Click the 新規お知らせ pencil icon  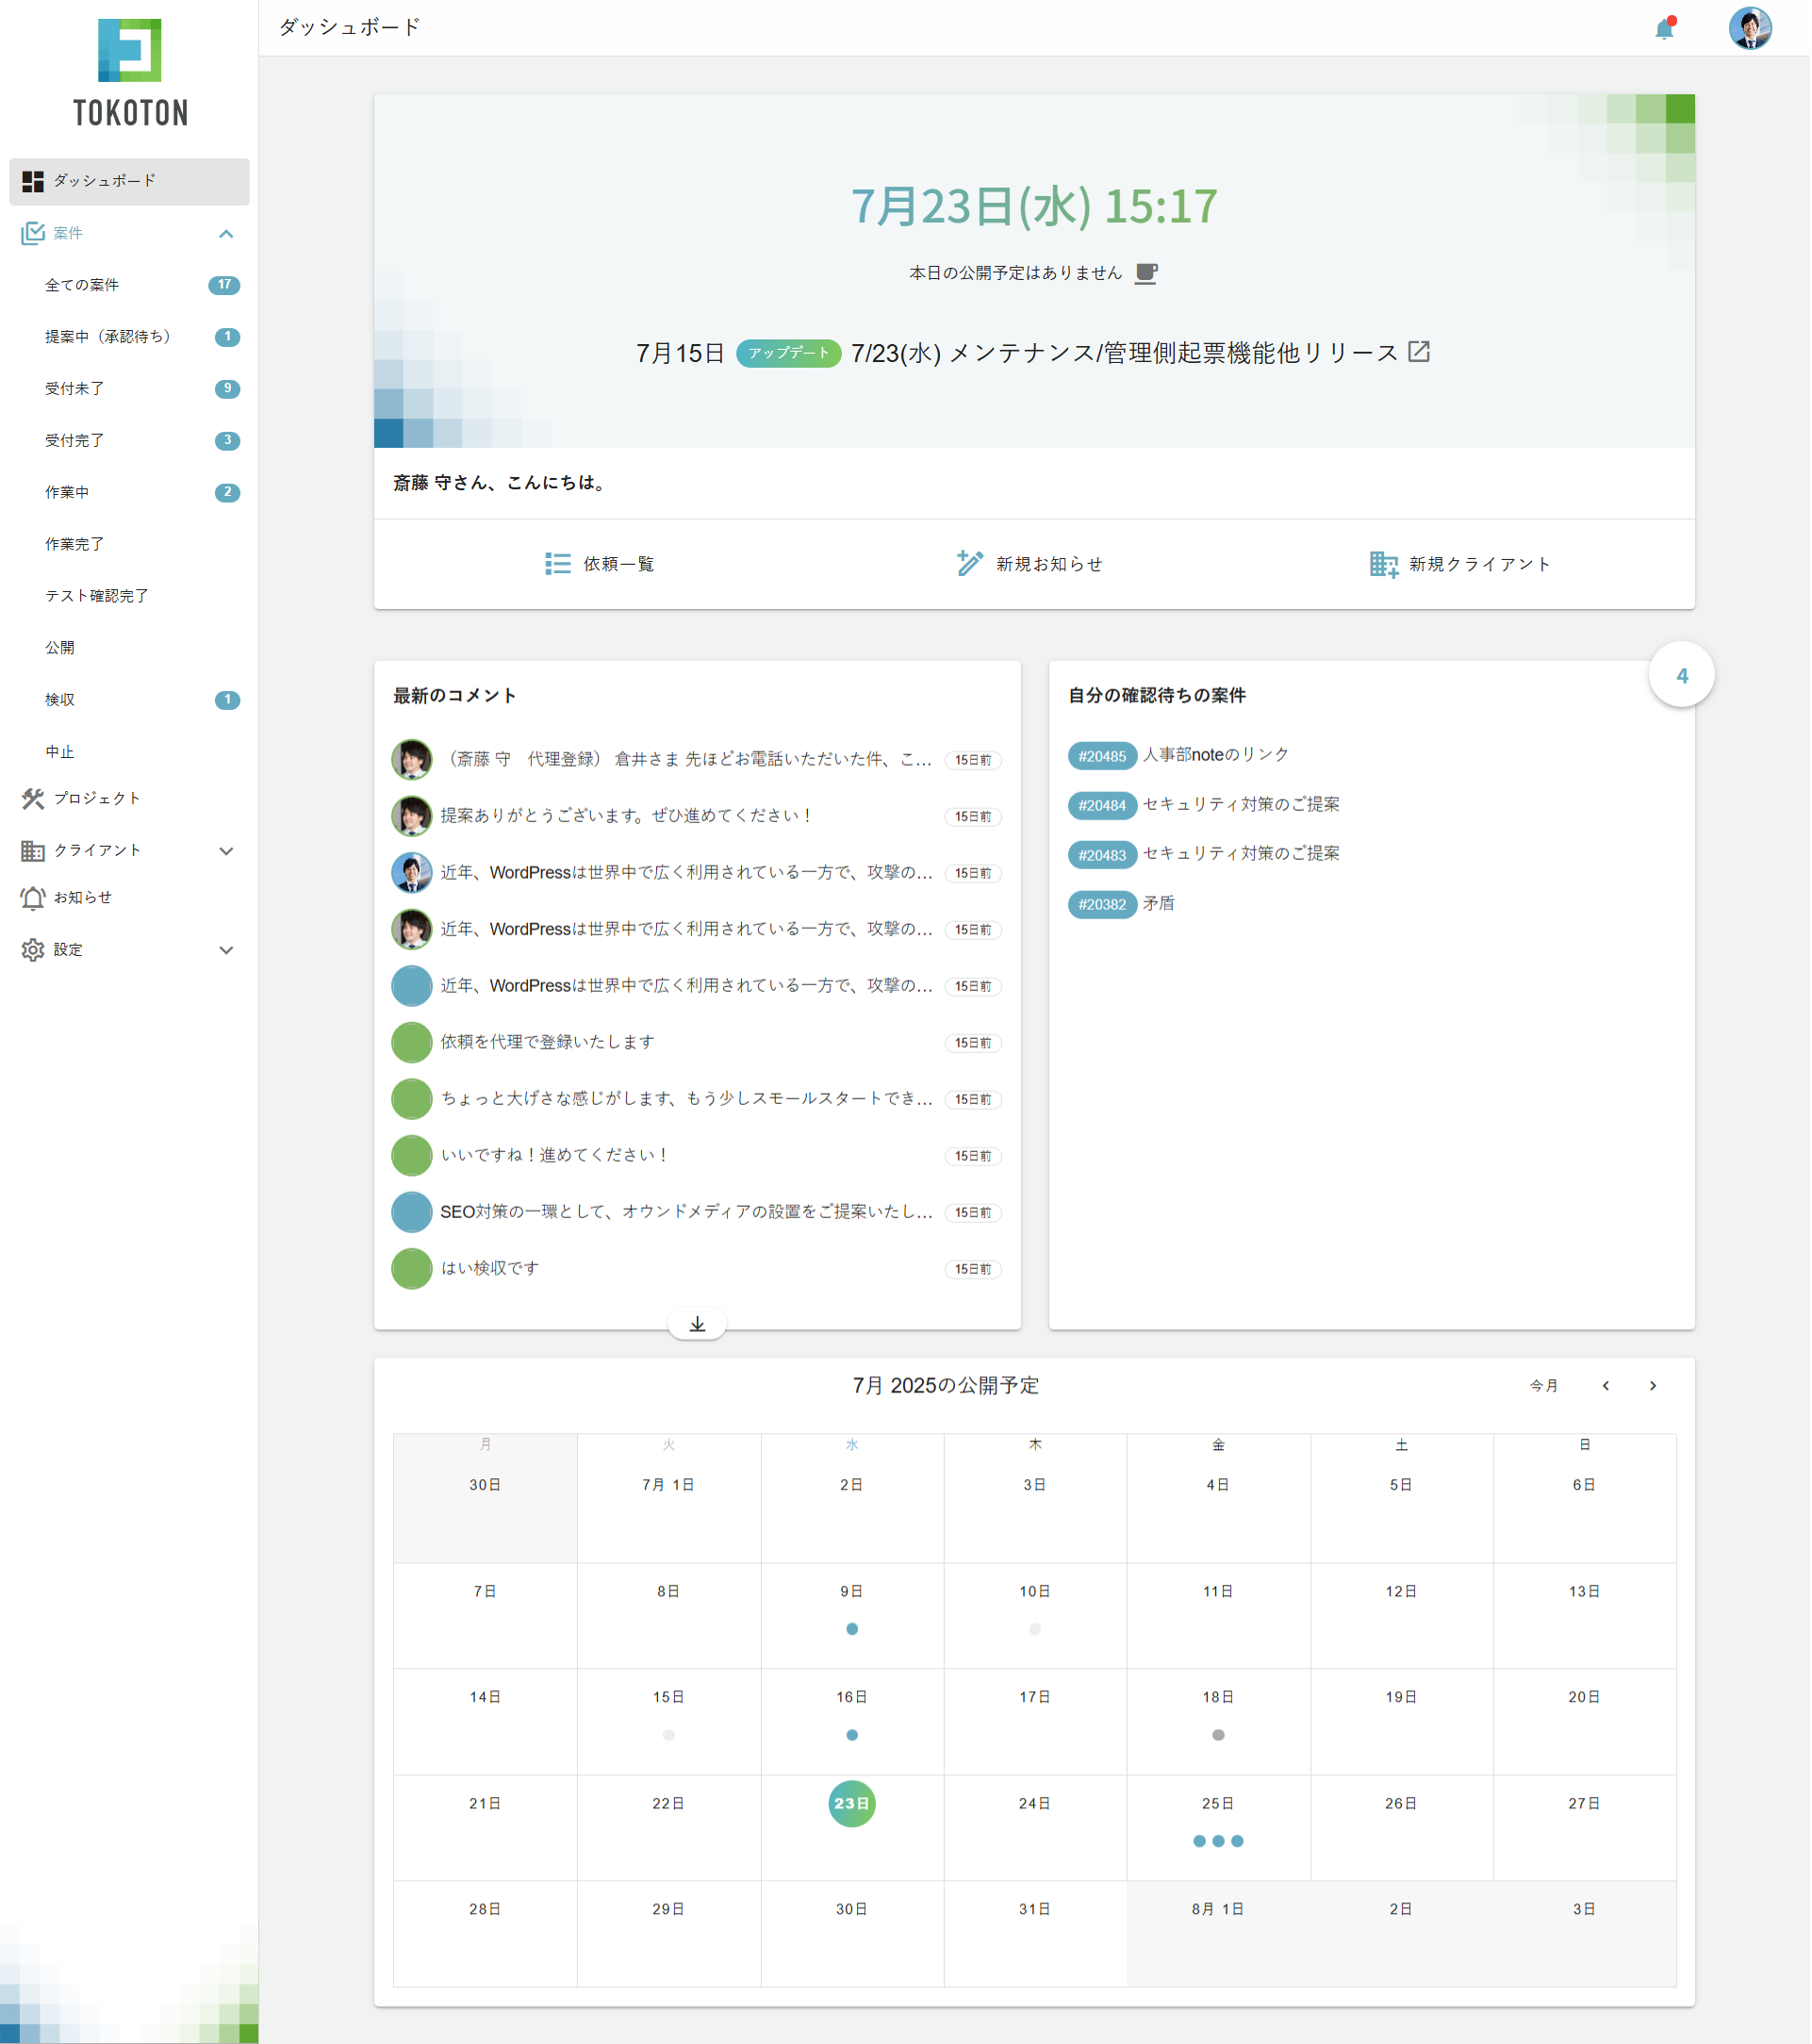970,564
